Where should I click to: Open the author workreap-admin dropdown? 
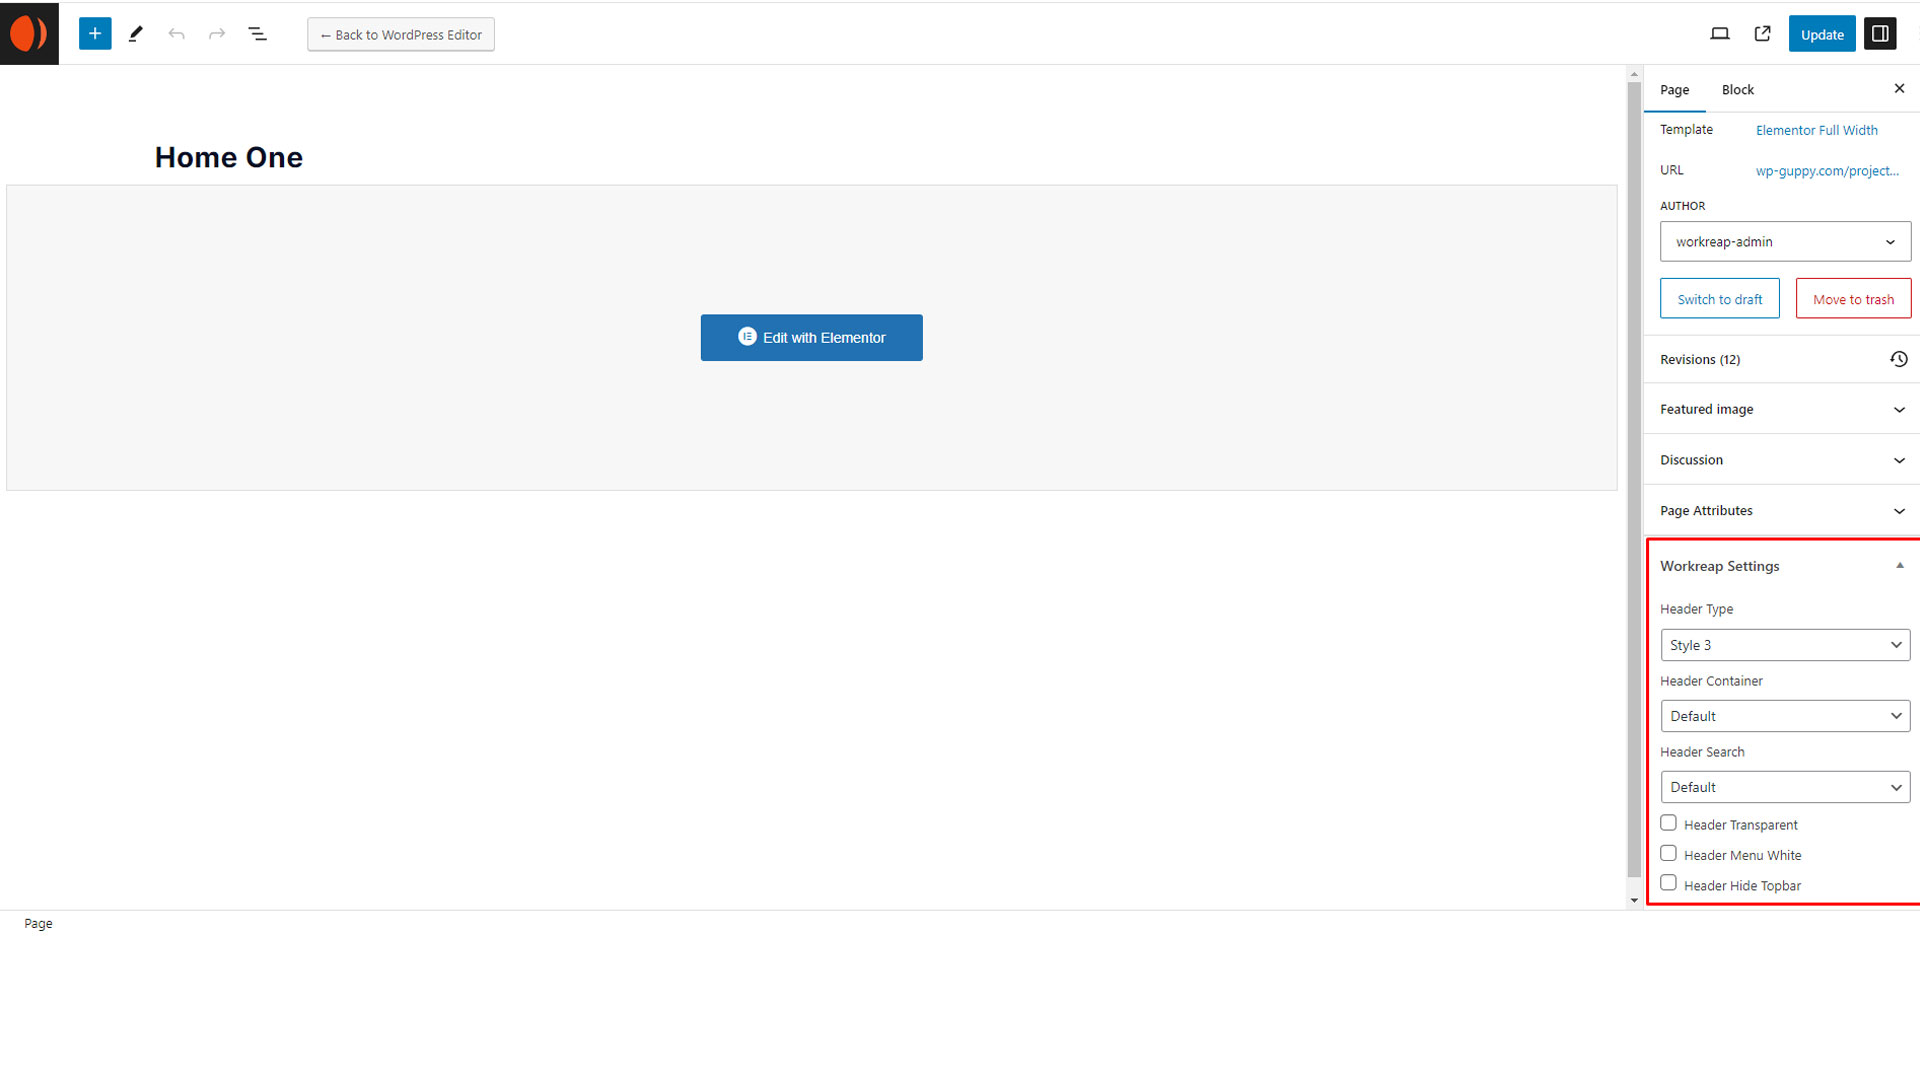1785,242
